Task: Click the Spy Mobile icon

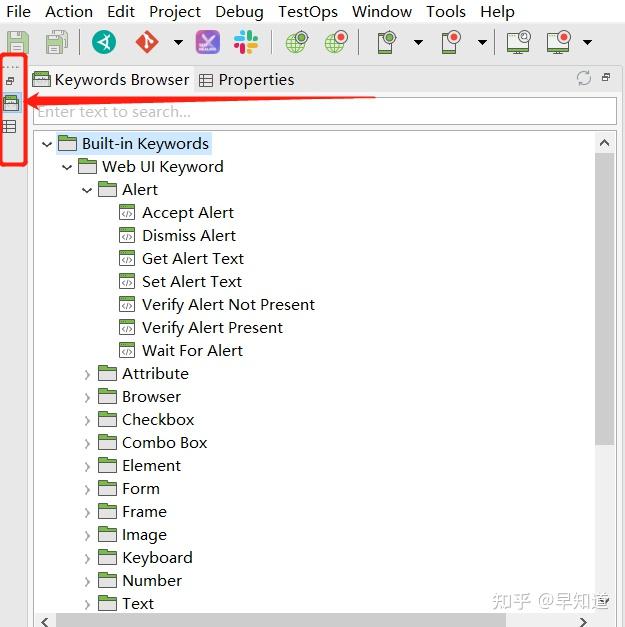Action: click(x=387, y=42)
